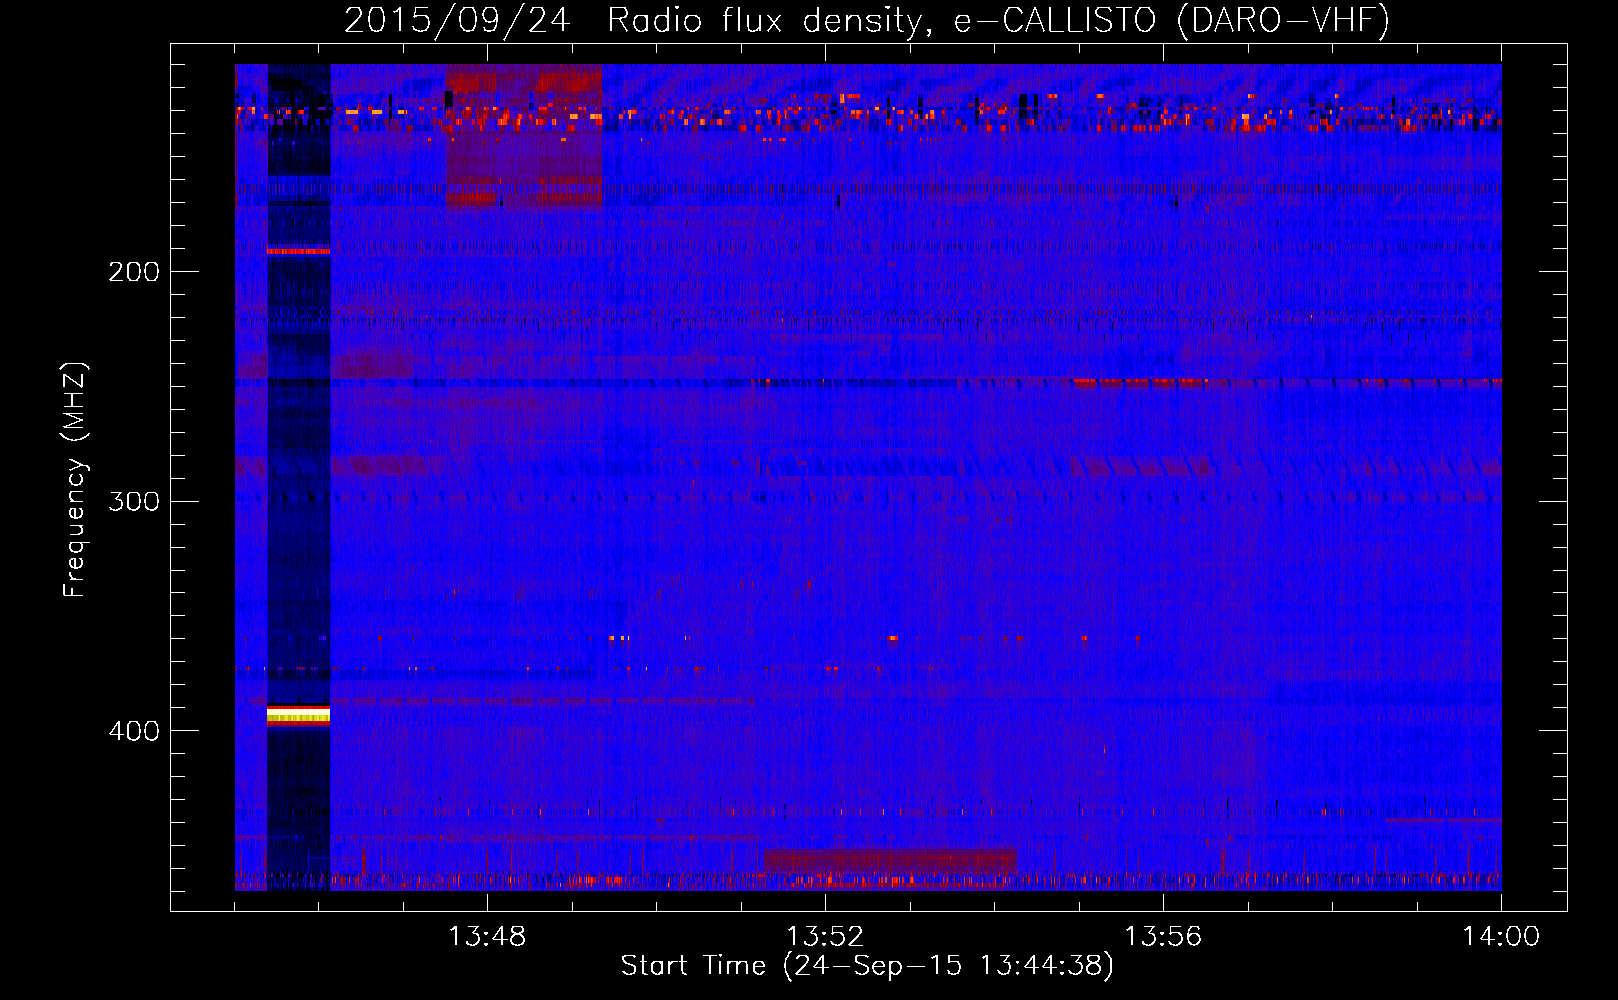This screenshot has height=1000, width=1618.
Task: Click the dark red block at spectrogram bottom near 13:52
Action: 890,860
